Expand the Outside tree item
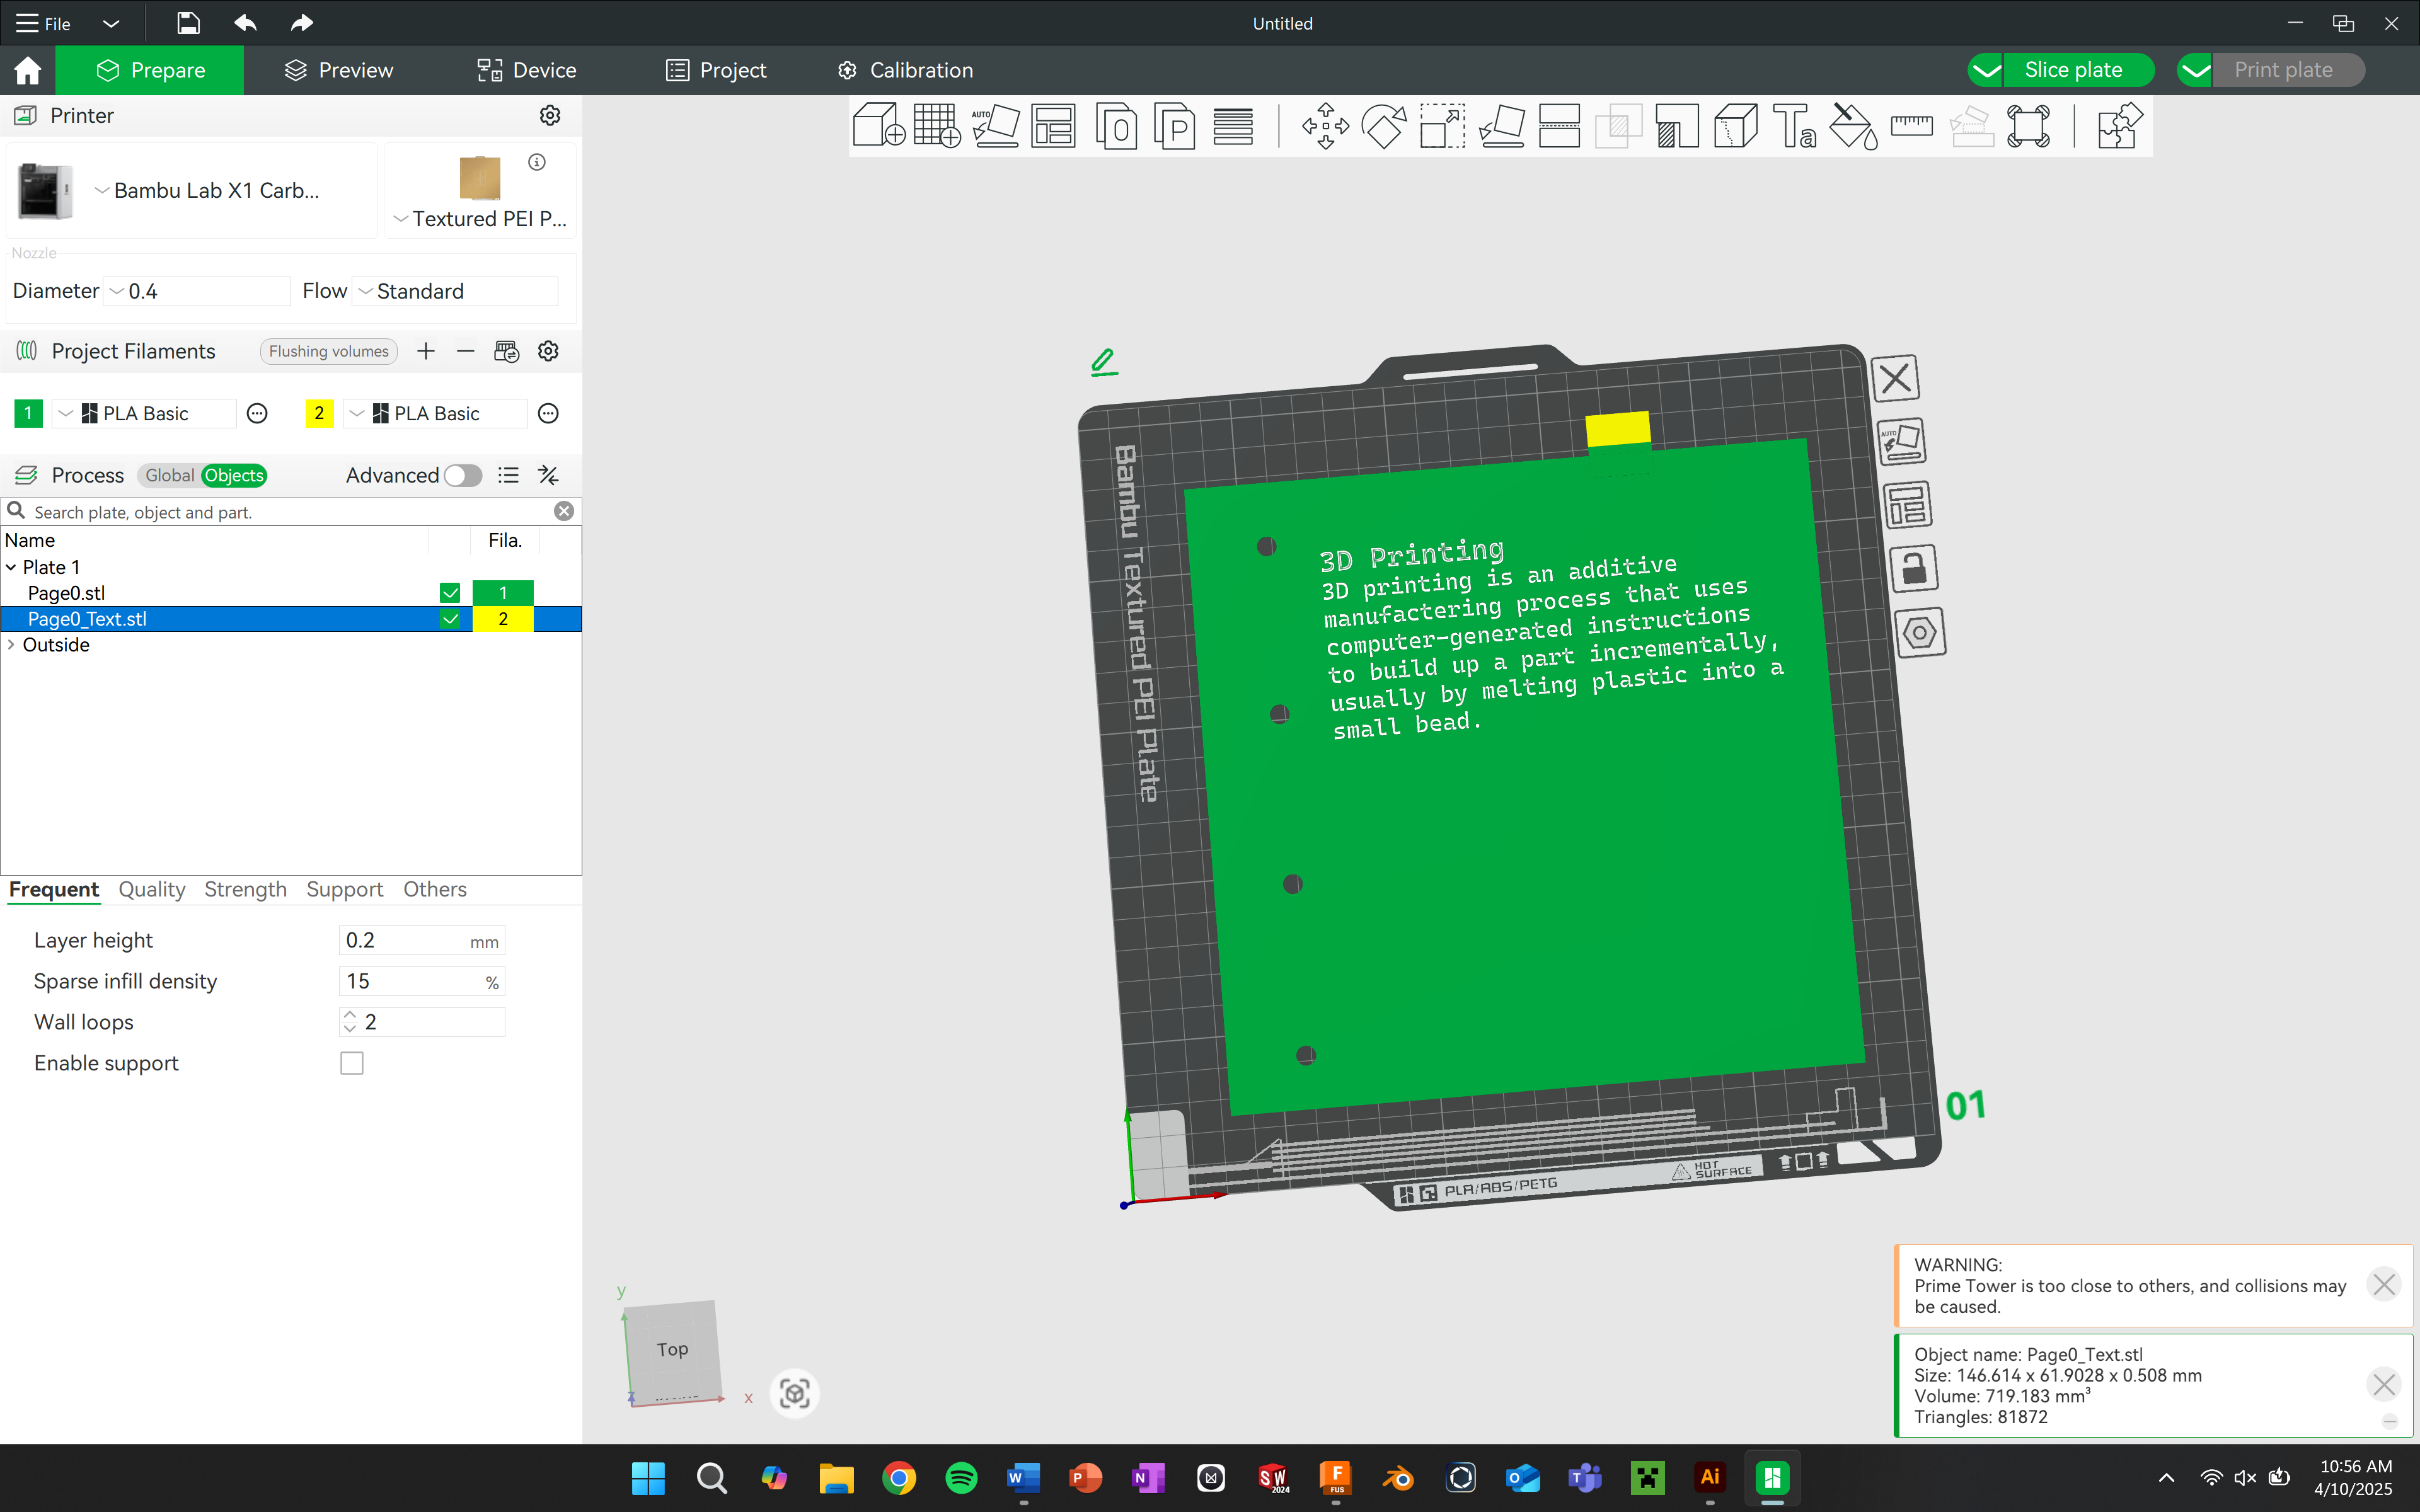Screen dimensions: 2420x1512 (11, 645)
